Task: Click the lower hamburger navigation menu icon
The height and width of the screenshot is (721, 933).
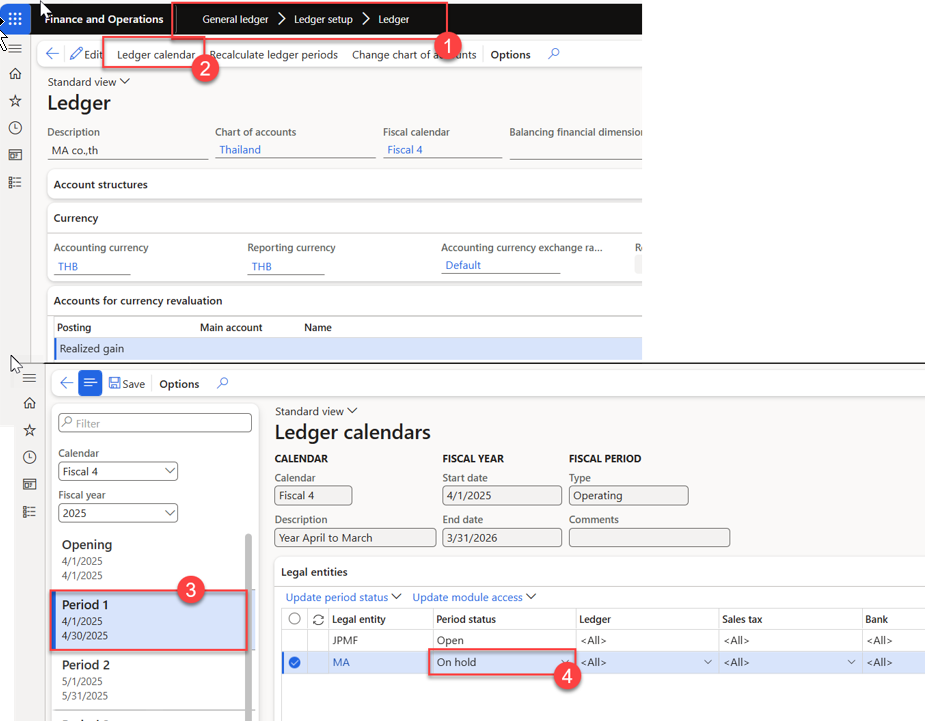Action: click(x=29, y=378)
